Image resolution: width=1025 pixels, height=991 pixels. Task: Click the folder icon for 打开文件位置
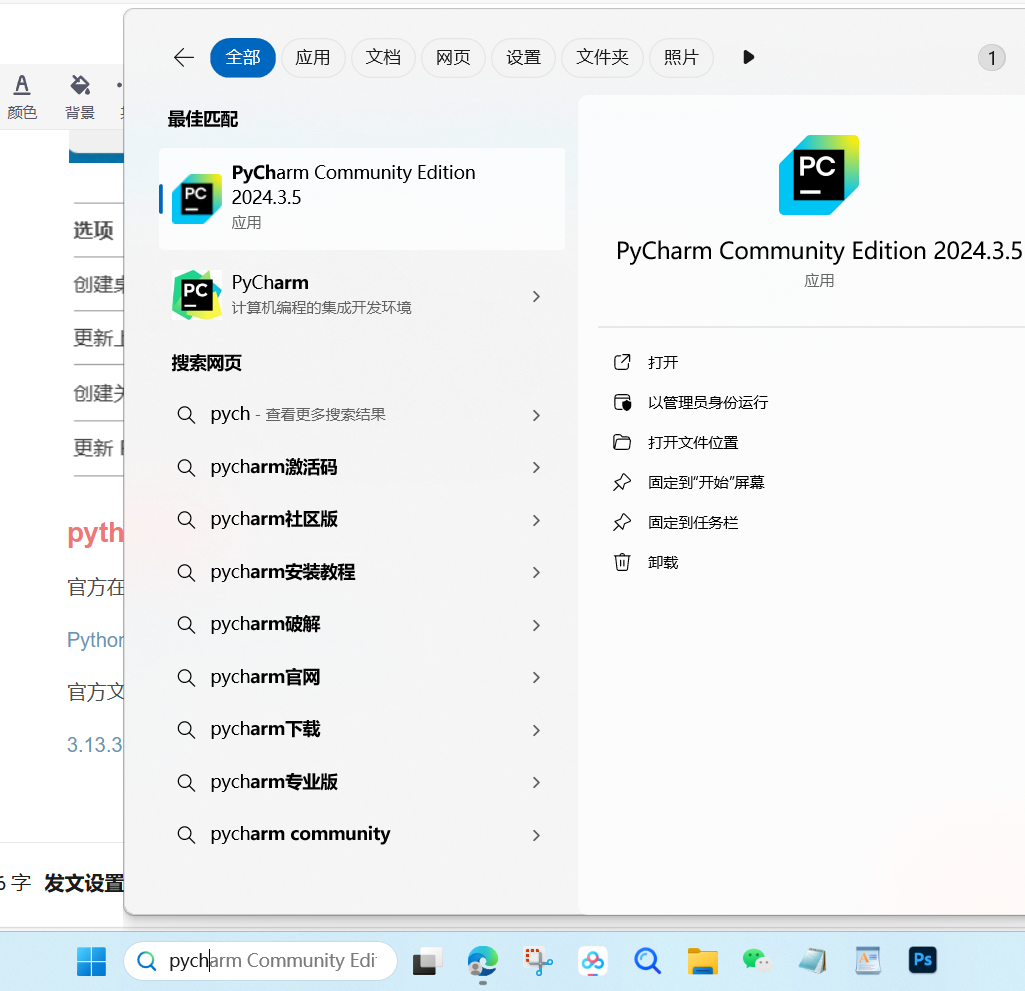pos(622,443)
